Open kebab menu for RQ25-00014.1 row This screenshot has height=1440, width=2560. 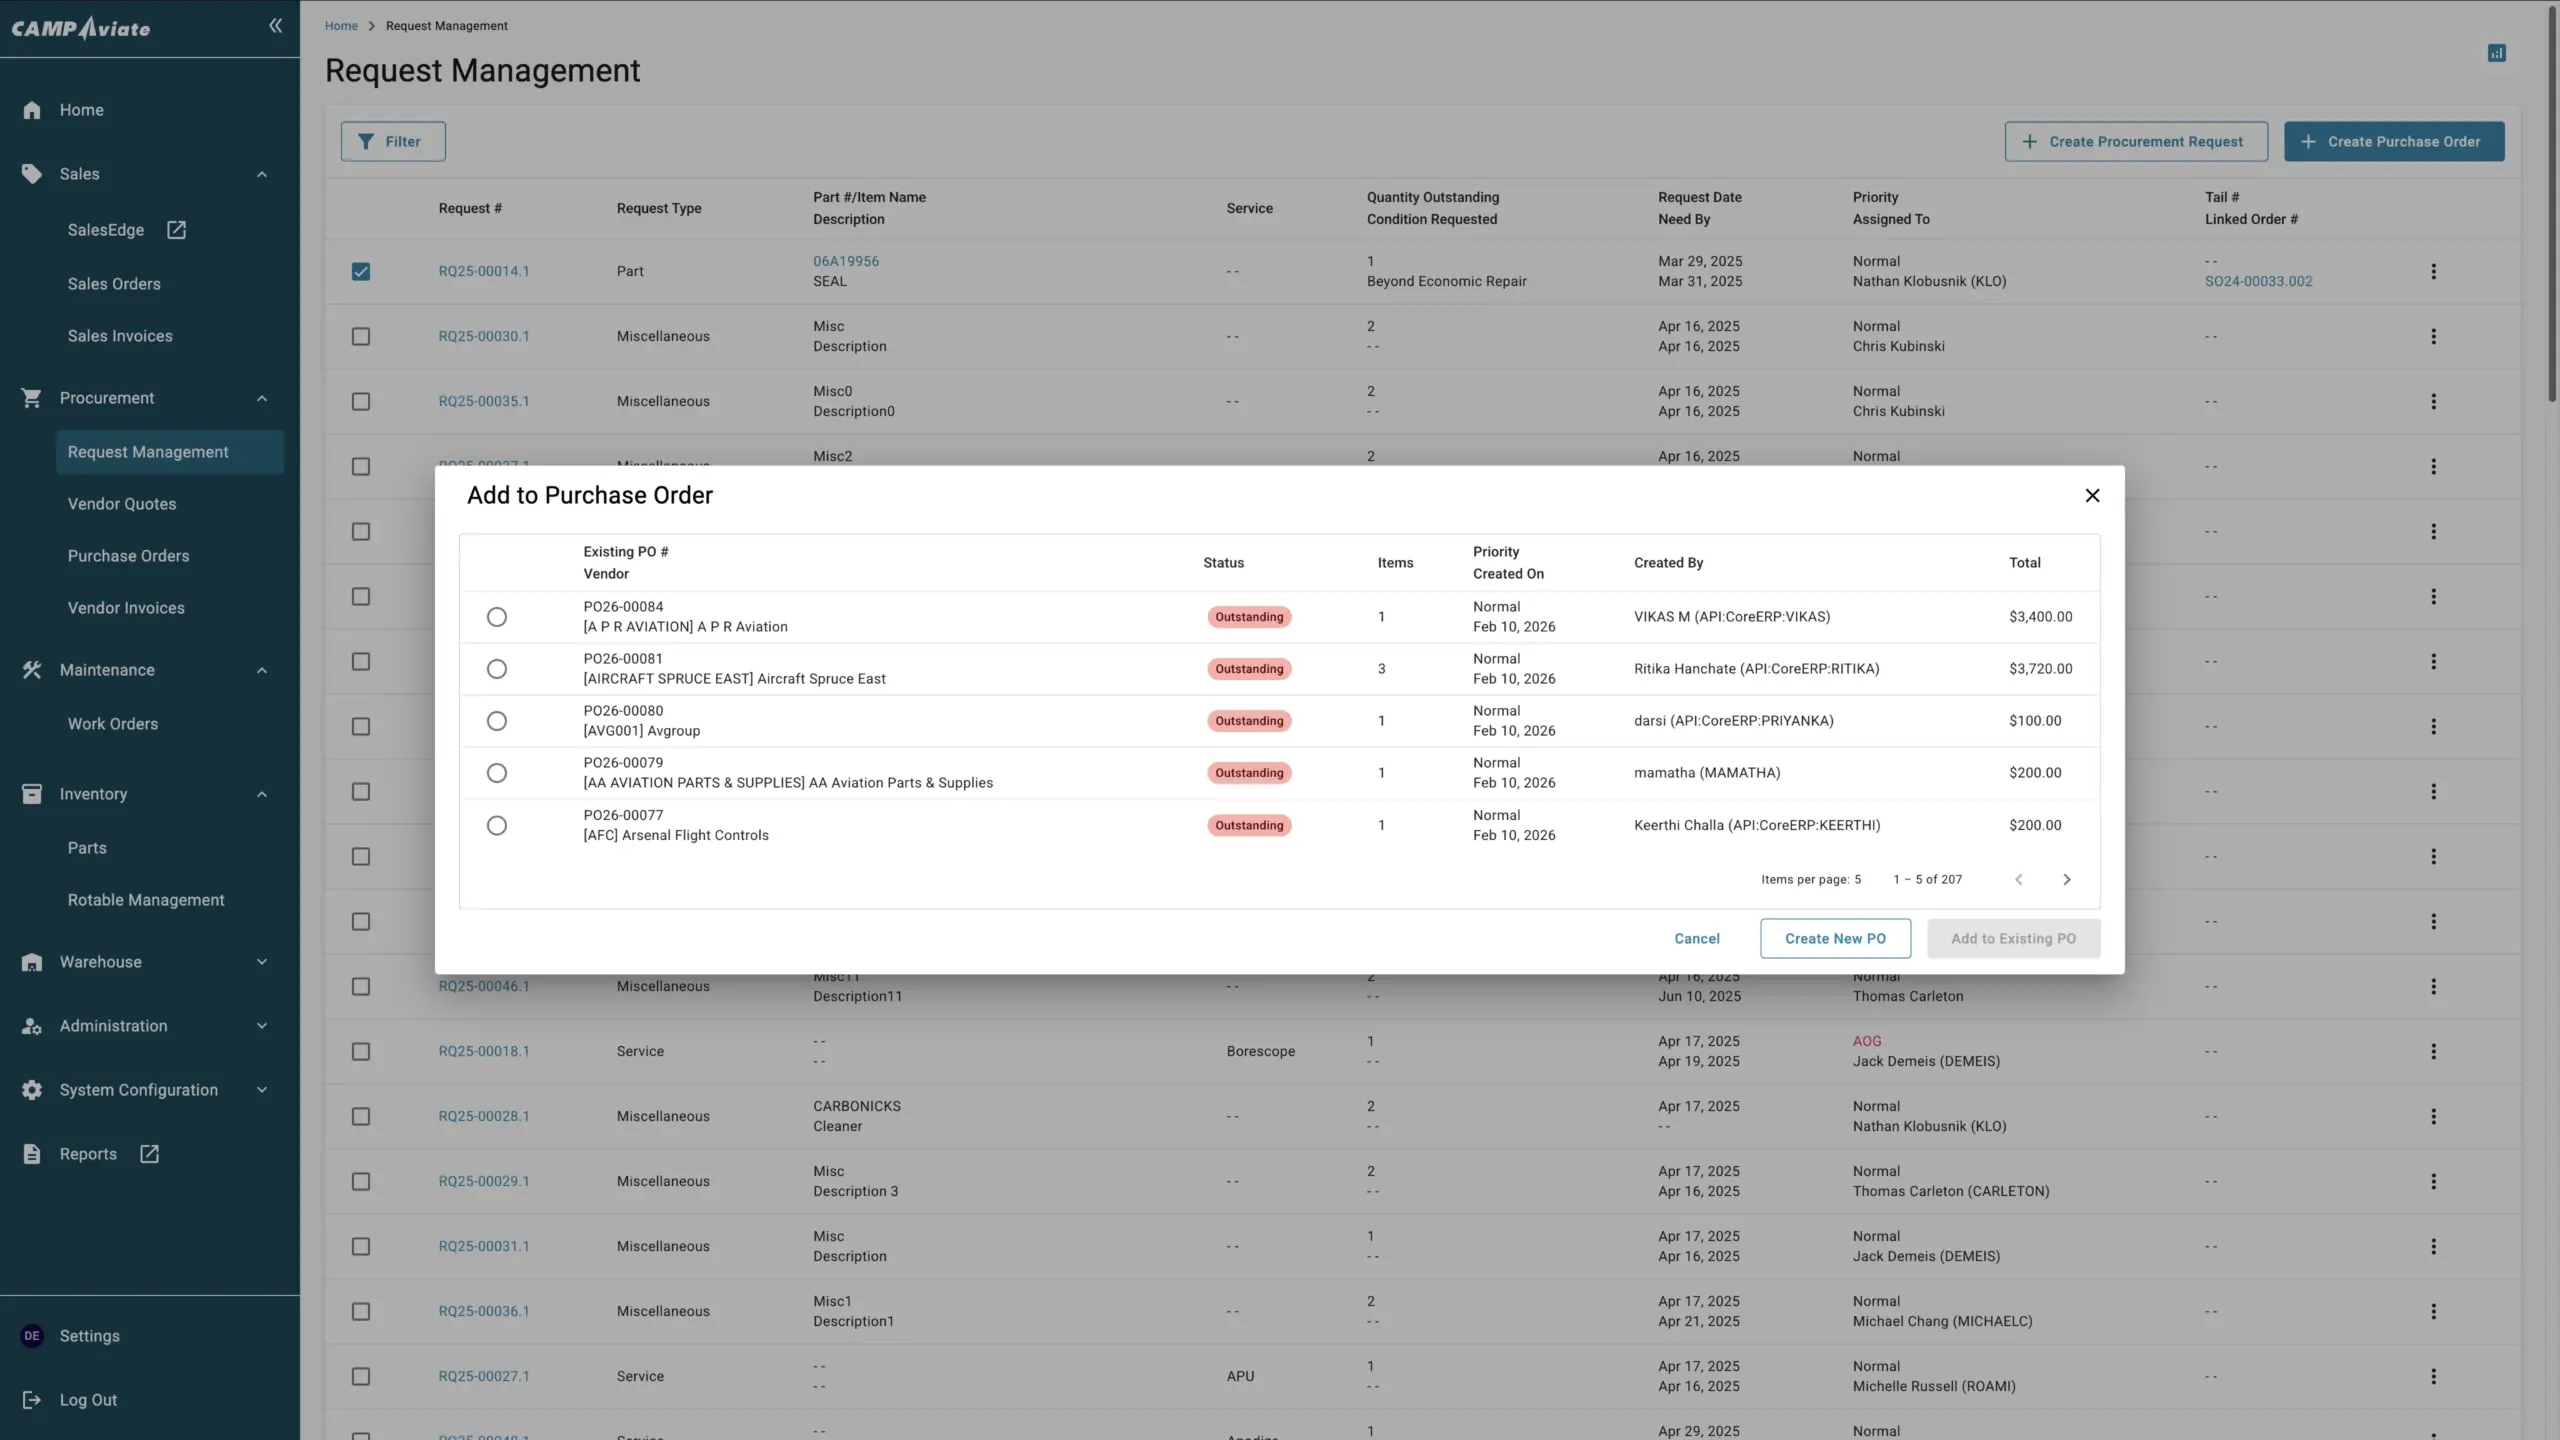(2433, 271)
